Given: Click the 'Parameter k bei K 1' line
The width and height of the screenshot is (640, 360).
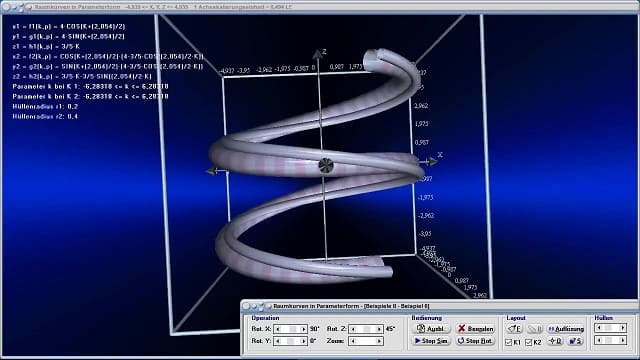Looking at the screenshot, I should (x=90, y=87).
